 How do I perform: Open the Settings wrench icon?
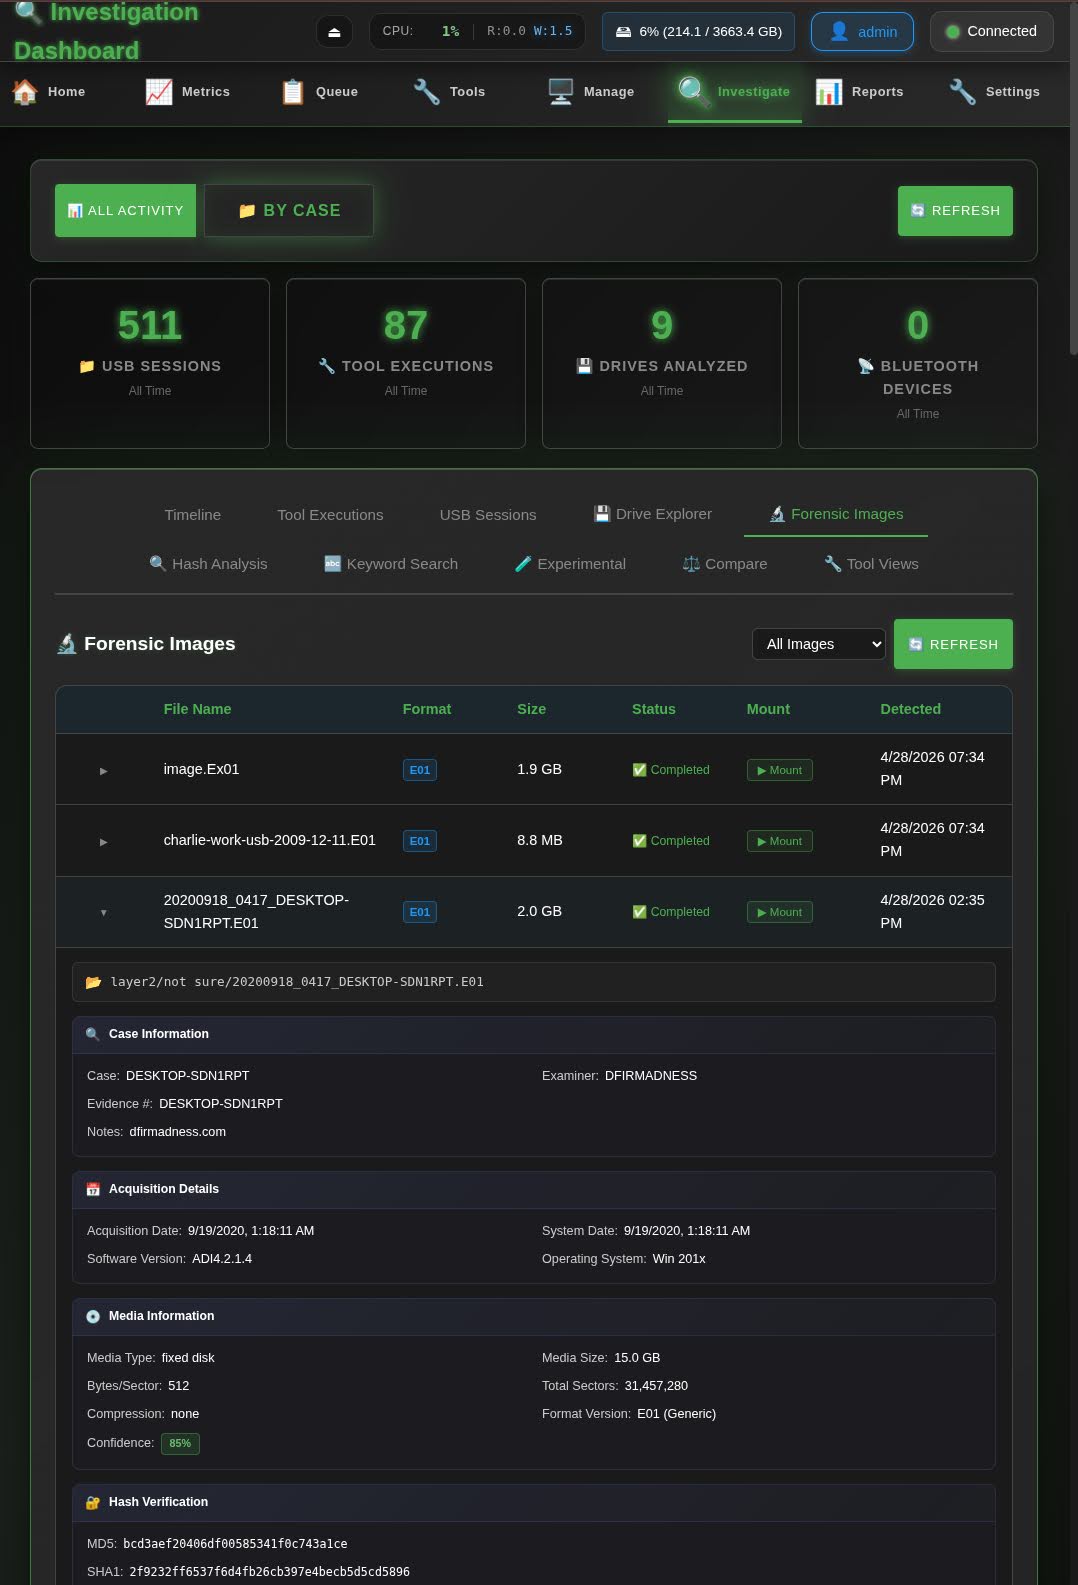(963, 92)
